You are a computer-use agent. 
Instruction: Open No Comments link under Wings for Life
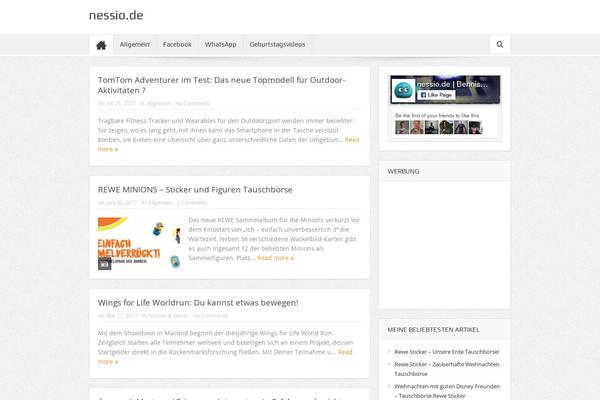[210, 316]
